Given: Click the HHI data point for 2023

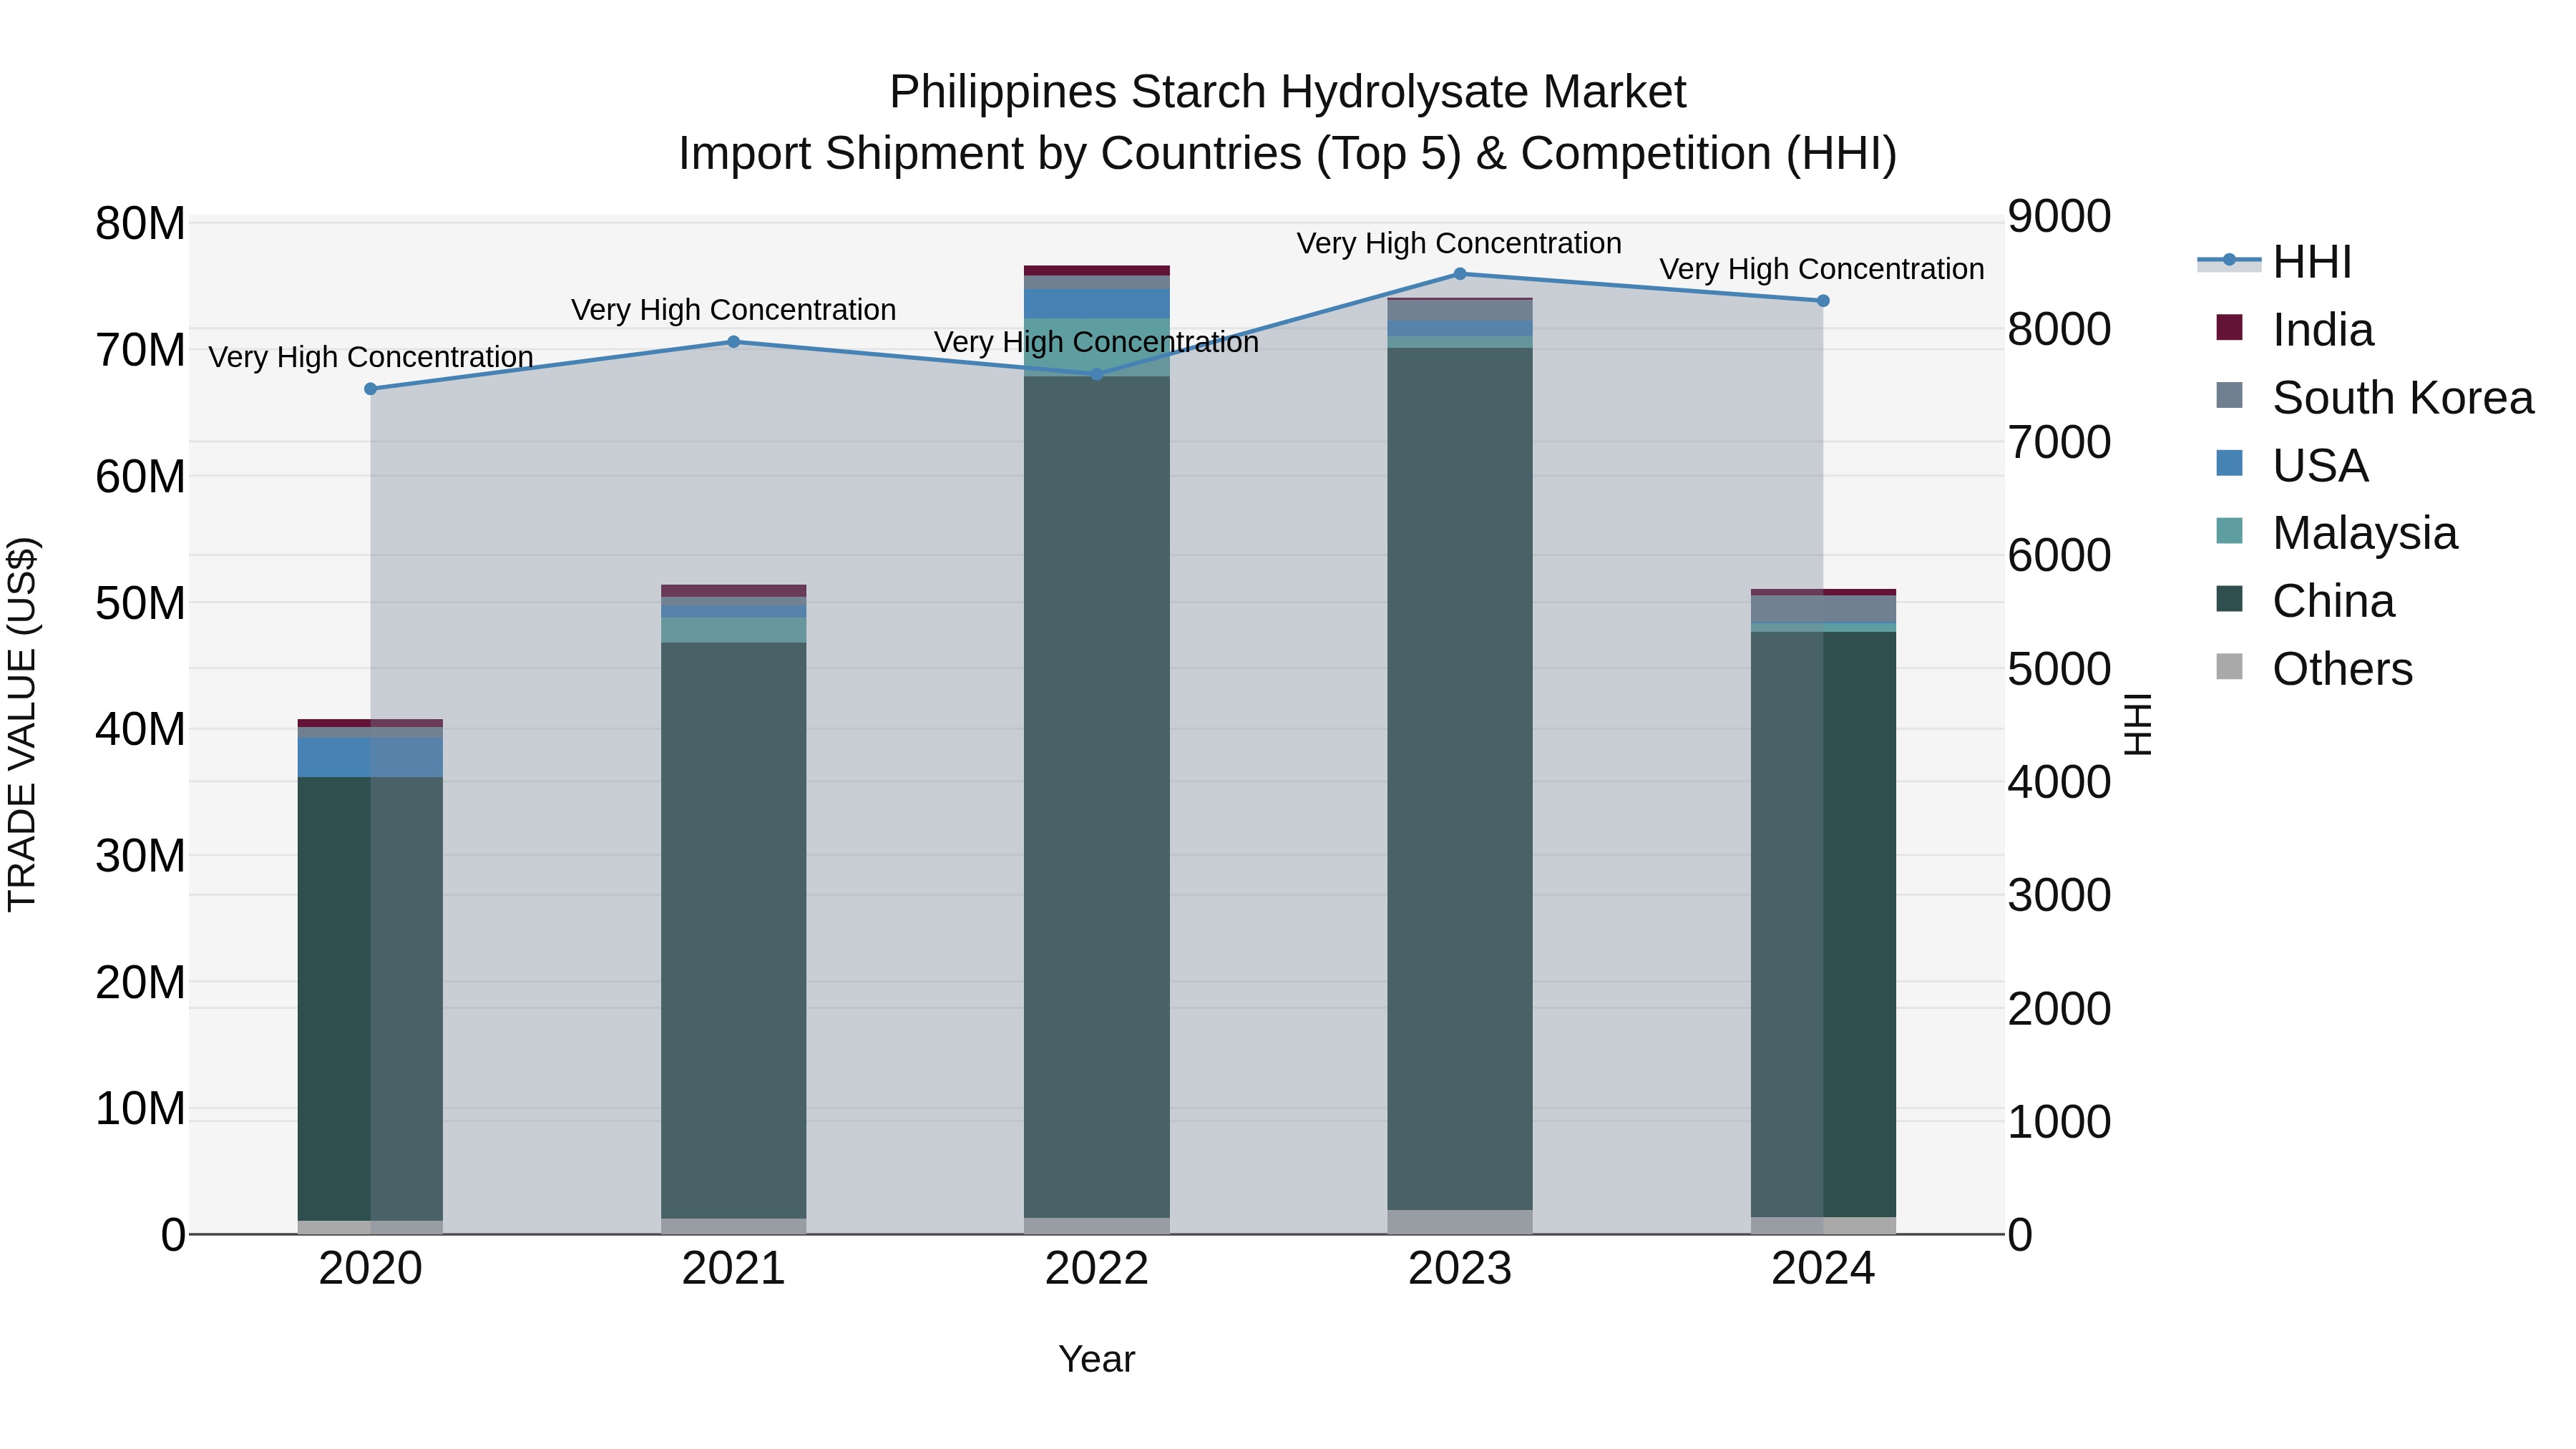Looking at the screenshot, I should tap(1459, 274).
